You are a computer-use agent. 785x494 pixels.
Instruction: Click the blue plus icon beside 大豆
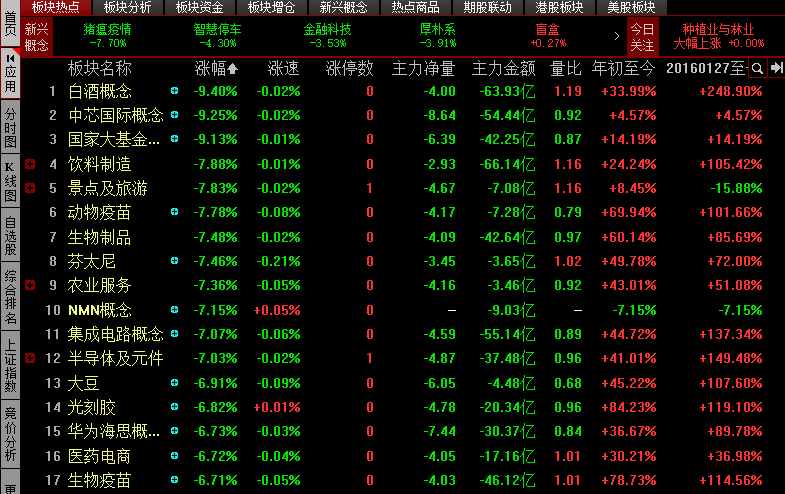174,382
